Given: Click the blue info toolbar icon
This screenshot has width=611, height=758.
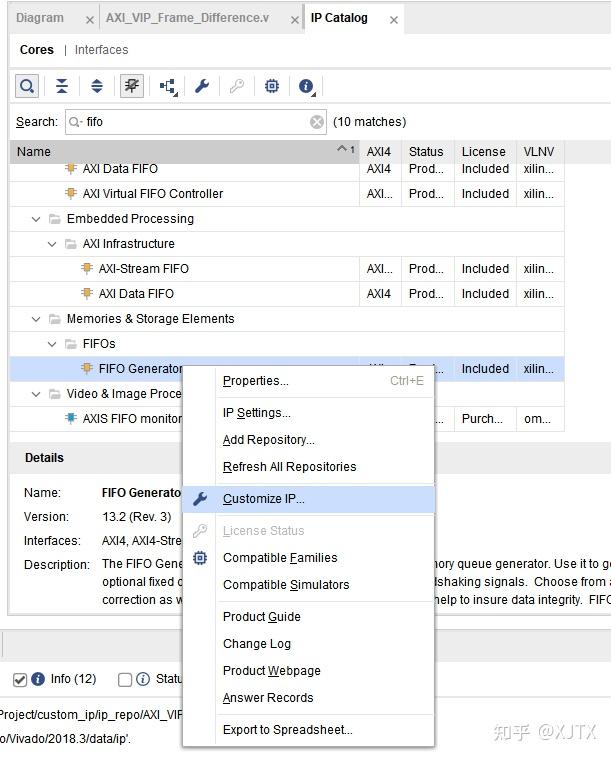Looking at the screenshot, I should pyautogui.click(x=306, y=87).
